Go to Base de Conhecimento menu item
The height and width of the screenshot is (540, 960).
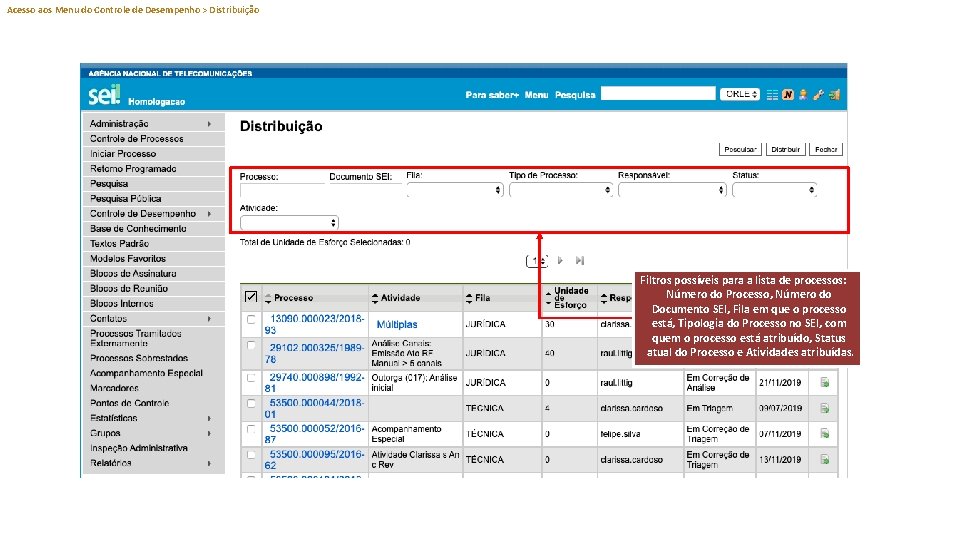(154, 229)
